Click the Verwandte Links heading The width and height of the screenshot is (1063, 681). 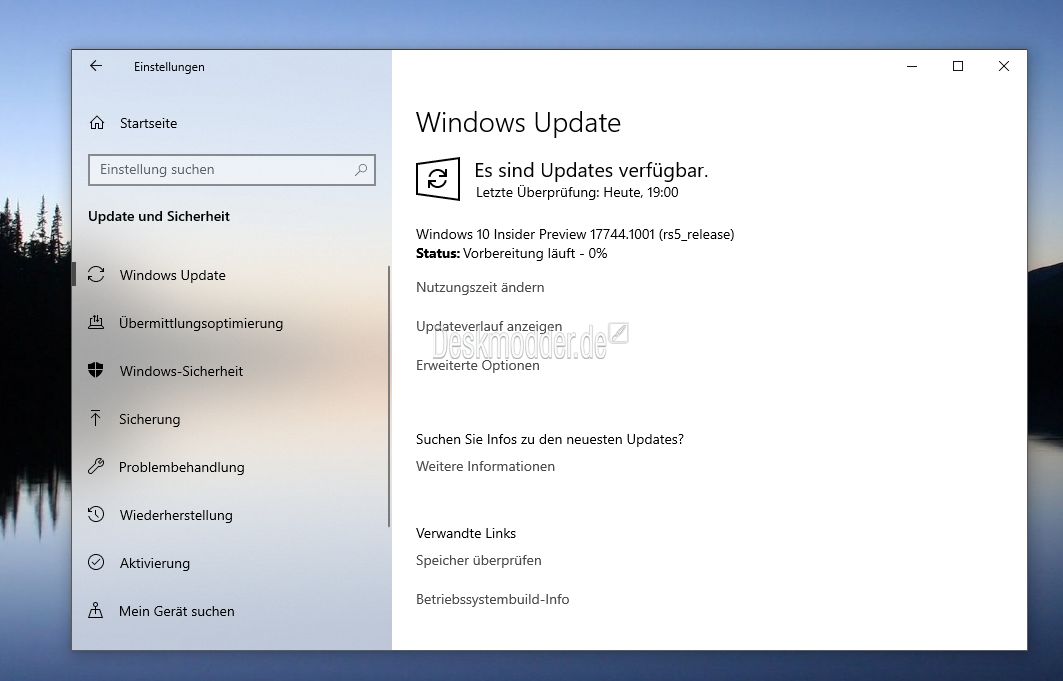(466, 533)
